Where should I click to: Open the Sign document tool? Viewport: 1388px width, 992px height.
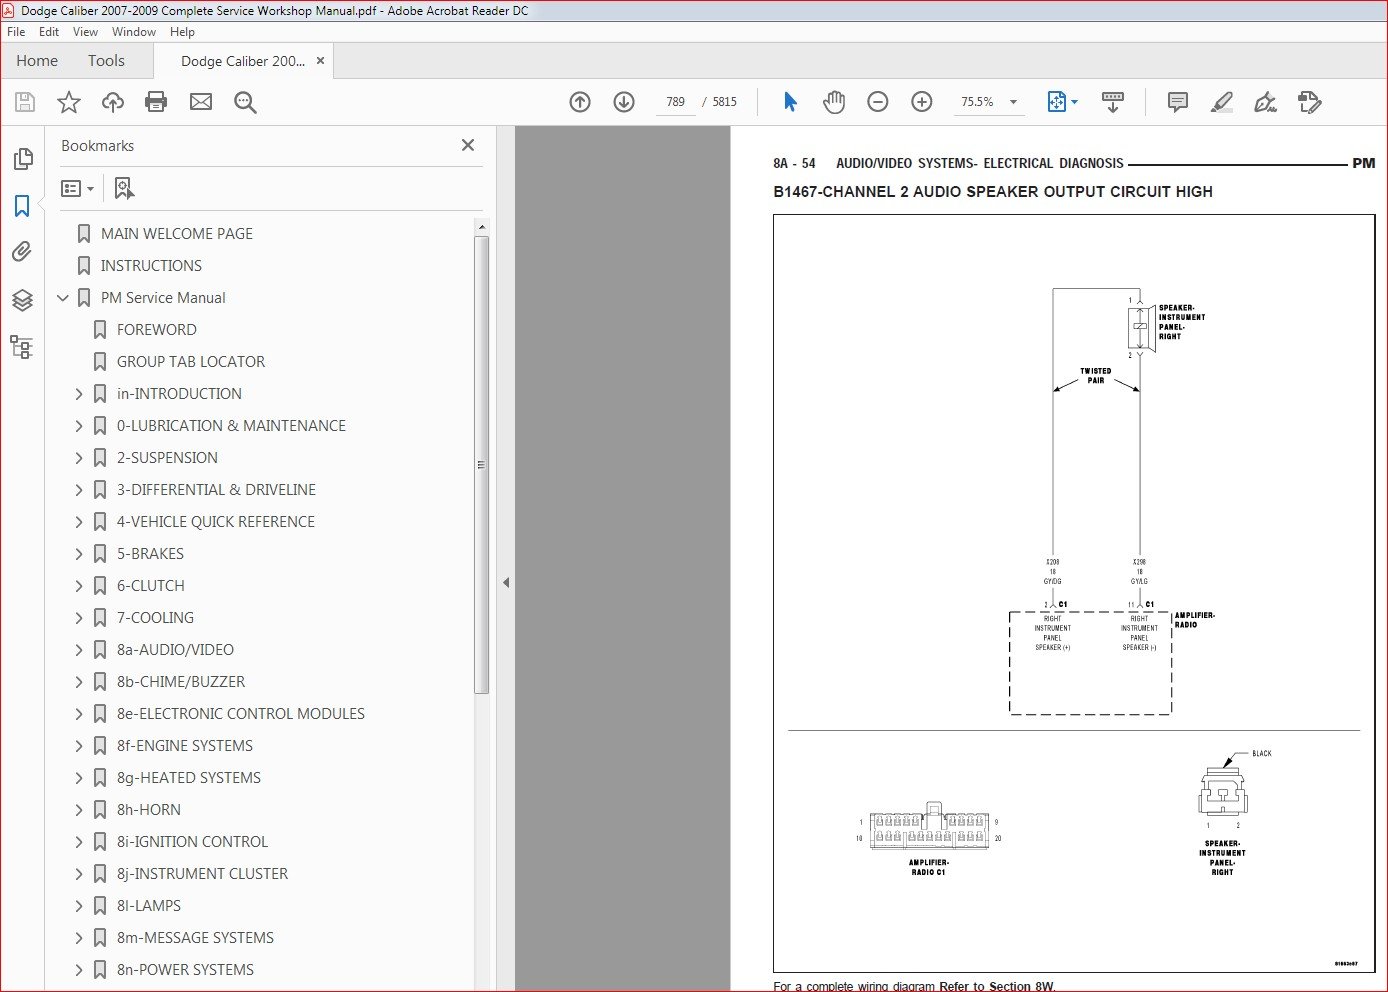click(x=1265, y=102)
